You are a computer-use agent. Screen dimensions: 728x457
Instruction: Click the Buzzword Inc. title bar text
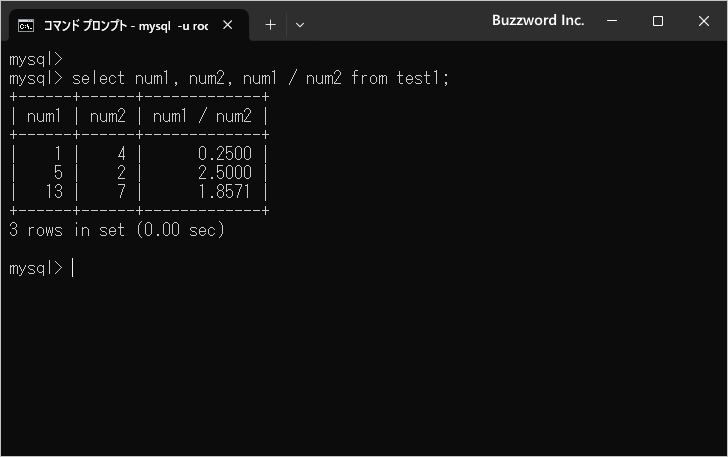point(538,20)
